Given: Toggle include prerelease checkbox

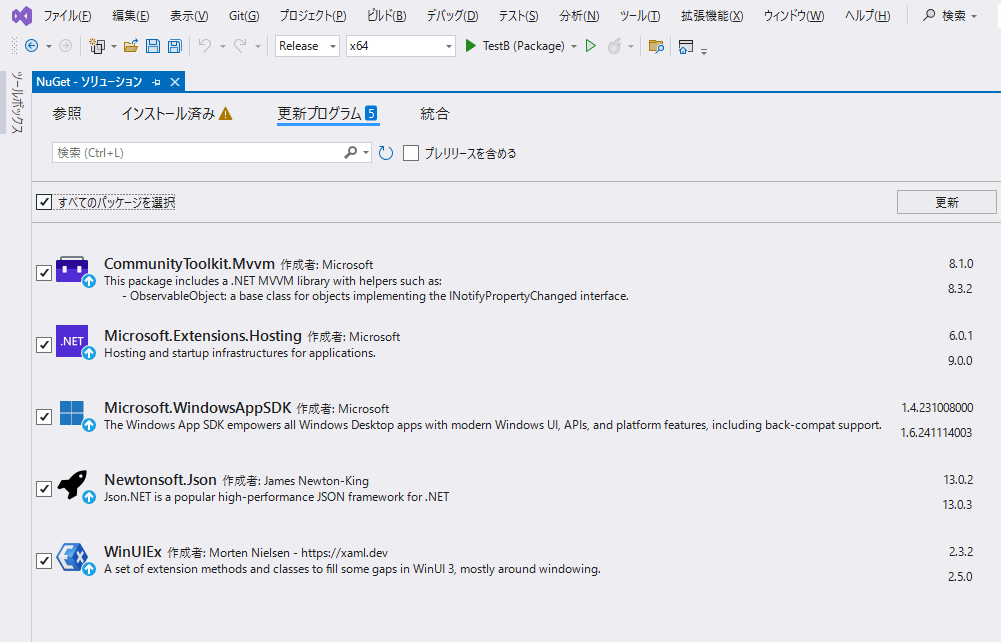Looking at the screenshot, I should (411, 153).
